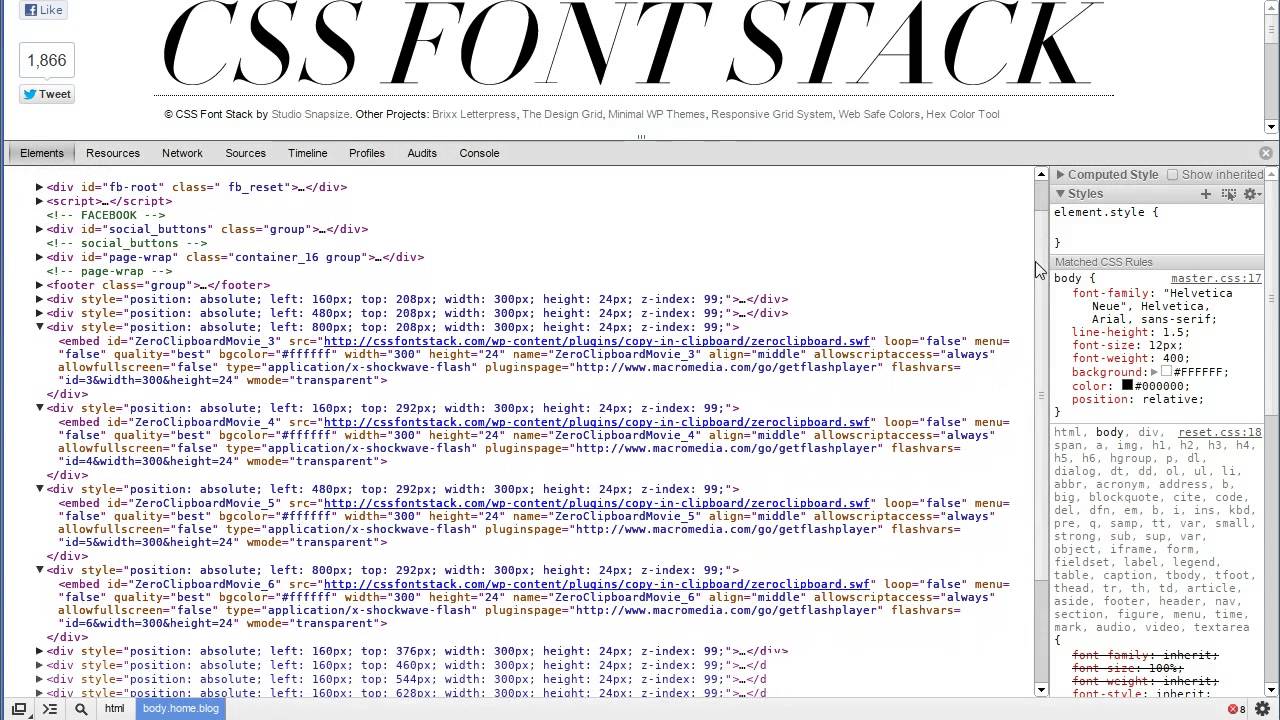
Task: Click the black #000000 color swatch
Action: (1127, 385)
